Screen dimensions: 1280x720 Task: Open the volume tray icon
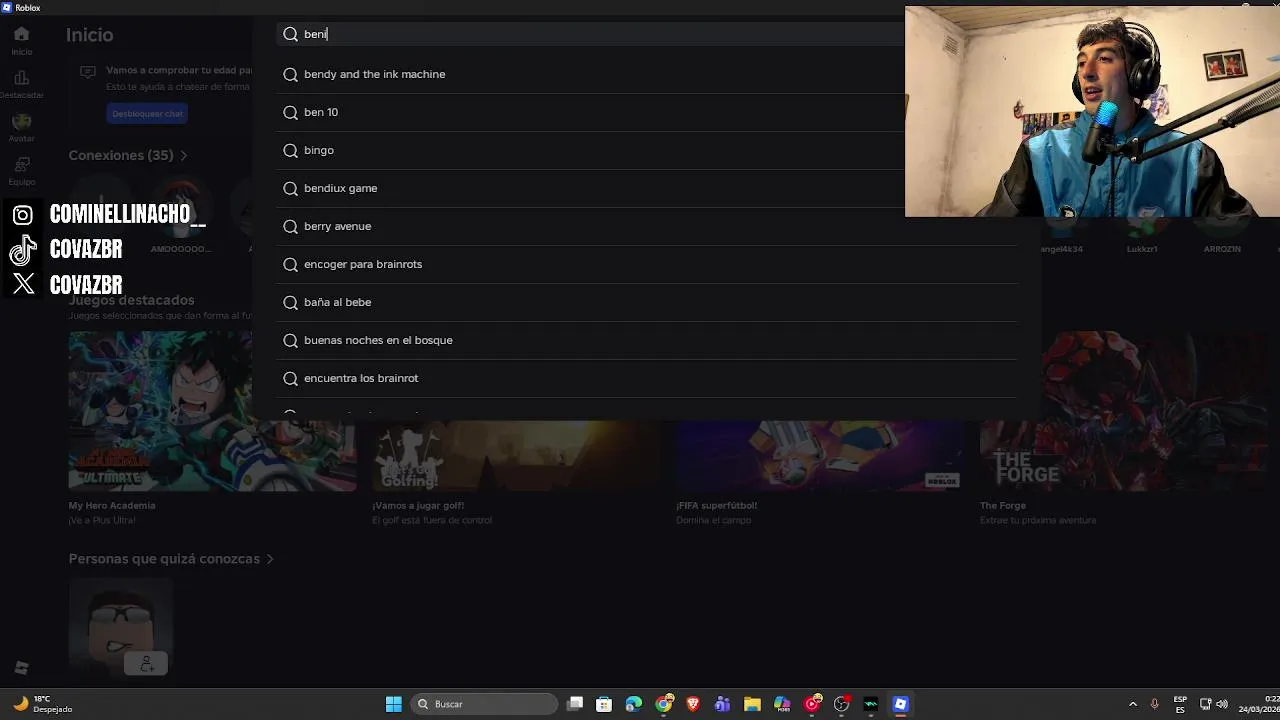pos(1222,704)
